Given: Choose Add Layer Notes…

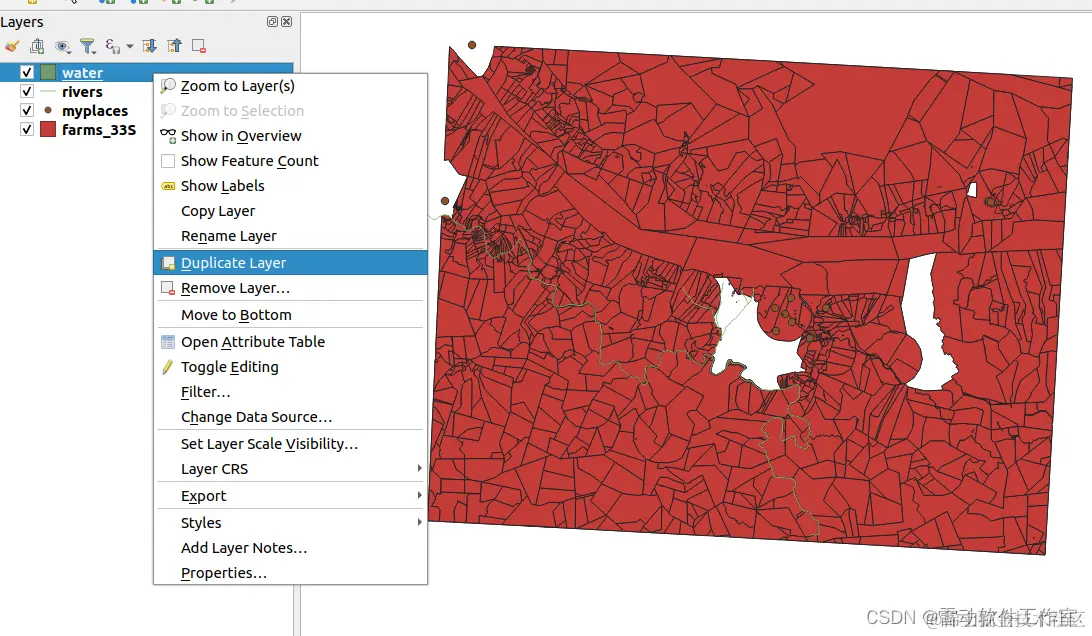Looking at the screenshot, I should coord(290,548).
